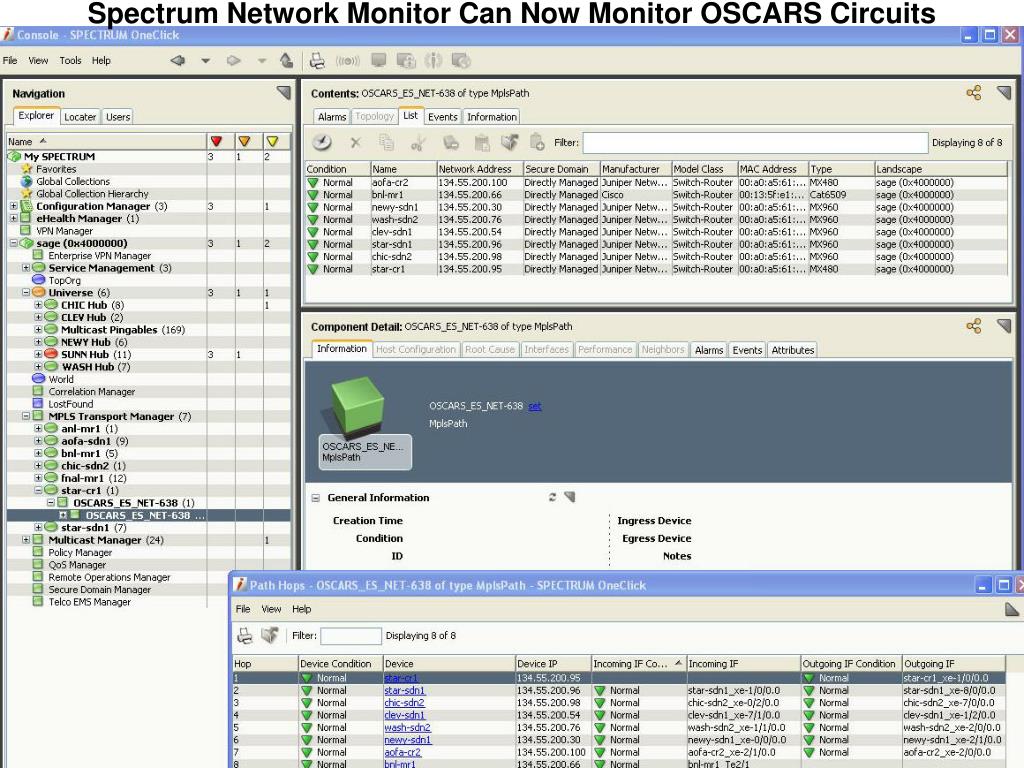The height and width of the screenshot is (768, 1024).
Task: Collapse the Contents panel with its corner triangle
Action: pos(1004,93)
